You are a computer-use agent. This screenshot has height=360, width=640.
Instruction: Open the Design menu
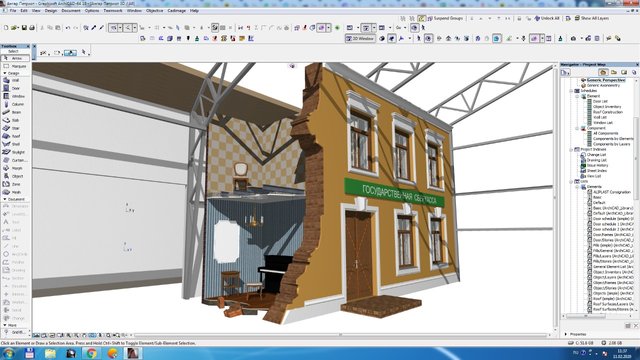(51, 11)
